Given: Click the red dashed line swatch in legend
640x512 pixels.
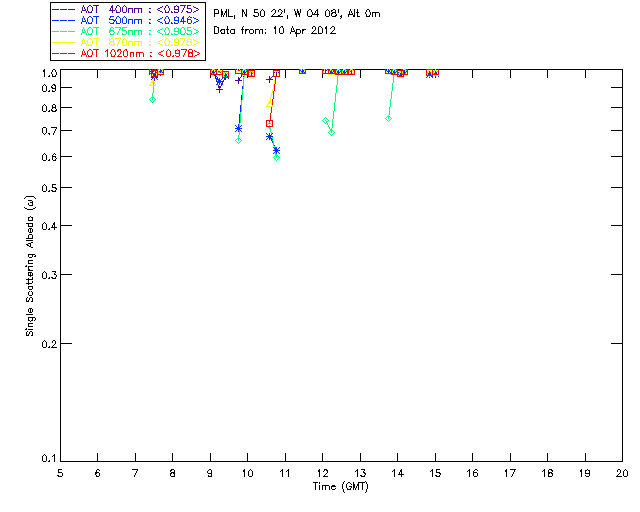Looking at the screenshot, I should coord(64,54).
